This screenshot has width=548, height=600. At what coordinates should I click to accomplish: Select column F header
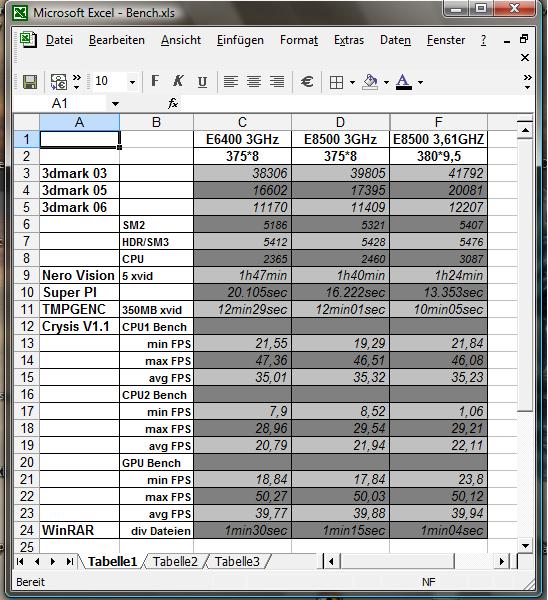point(439,122)
